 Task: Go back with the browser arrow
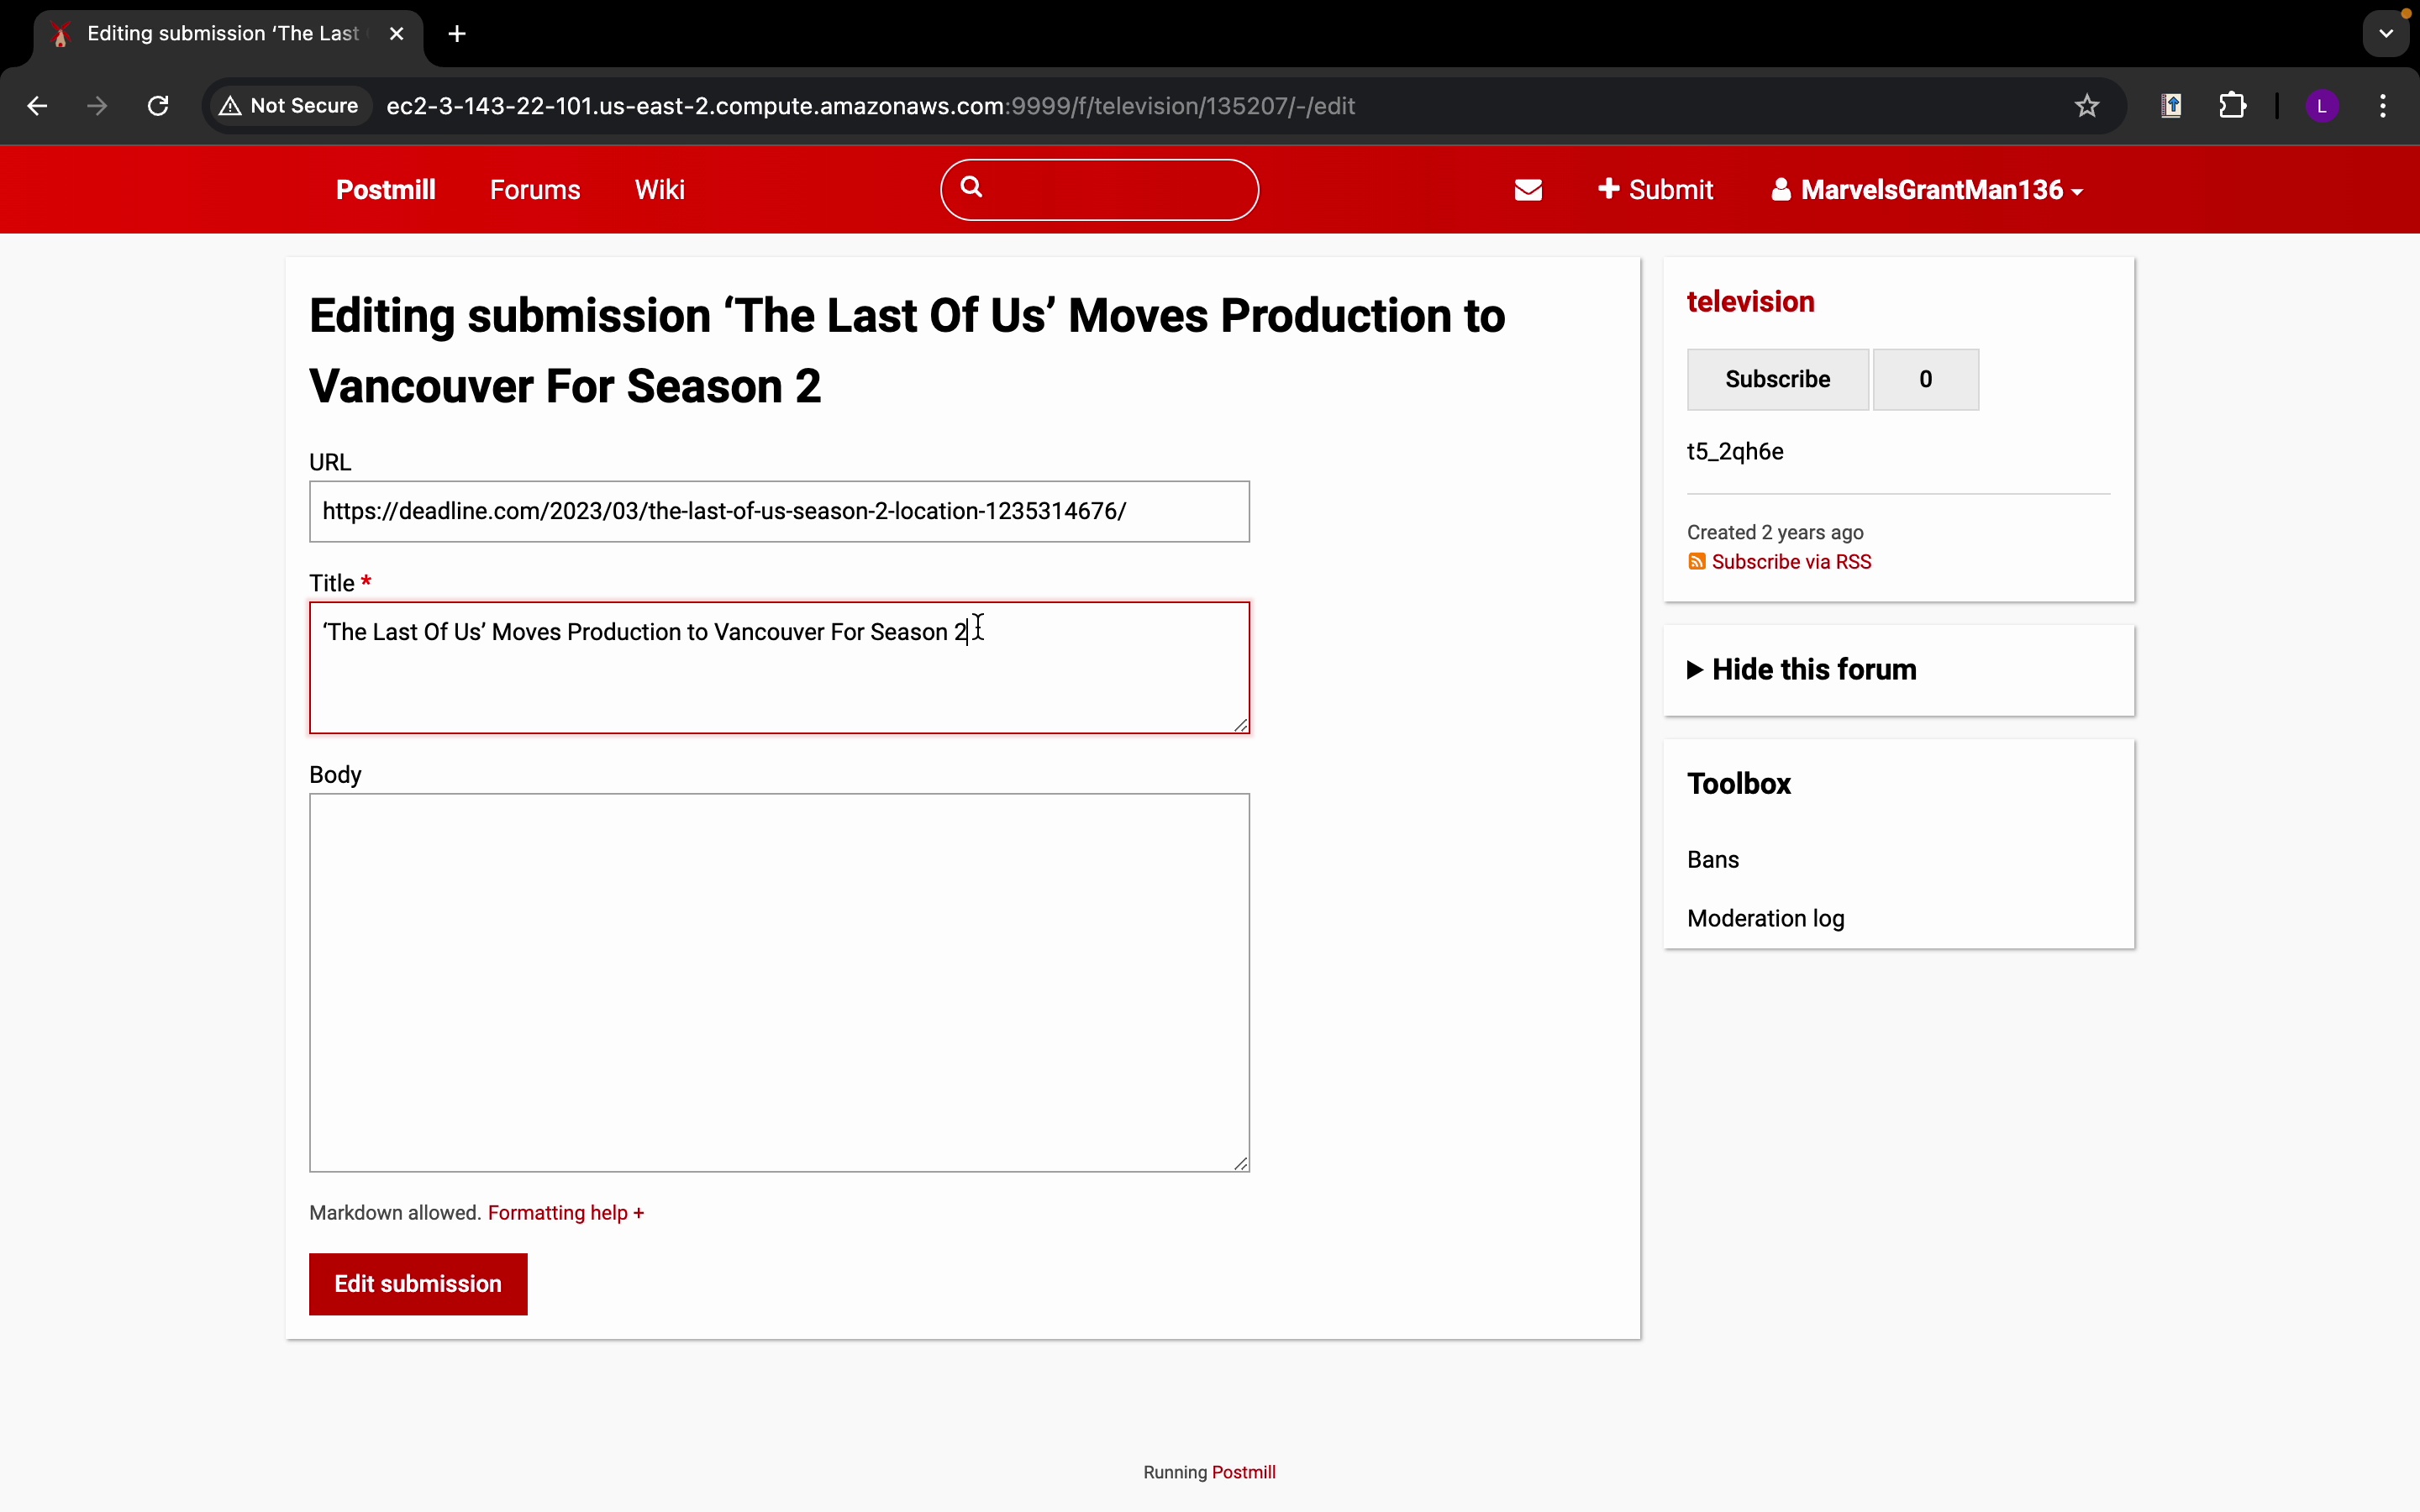point(37,106)
